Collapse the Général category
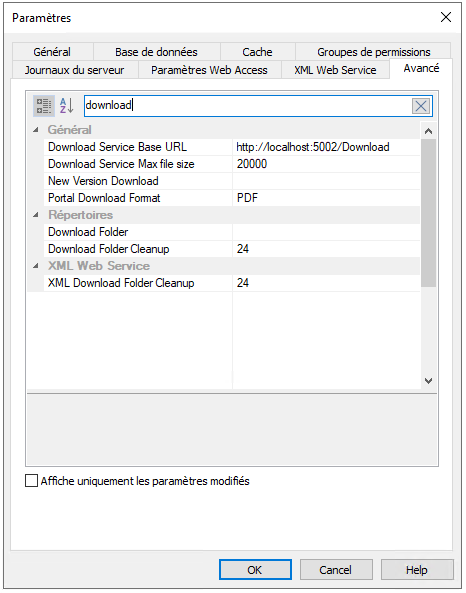466x593 pixels. pos(36,130)
